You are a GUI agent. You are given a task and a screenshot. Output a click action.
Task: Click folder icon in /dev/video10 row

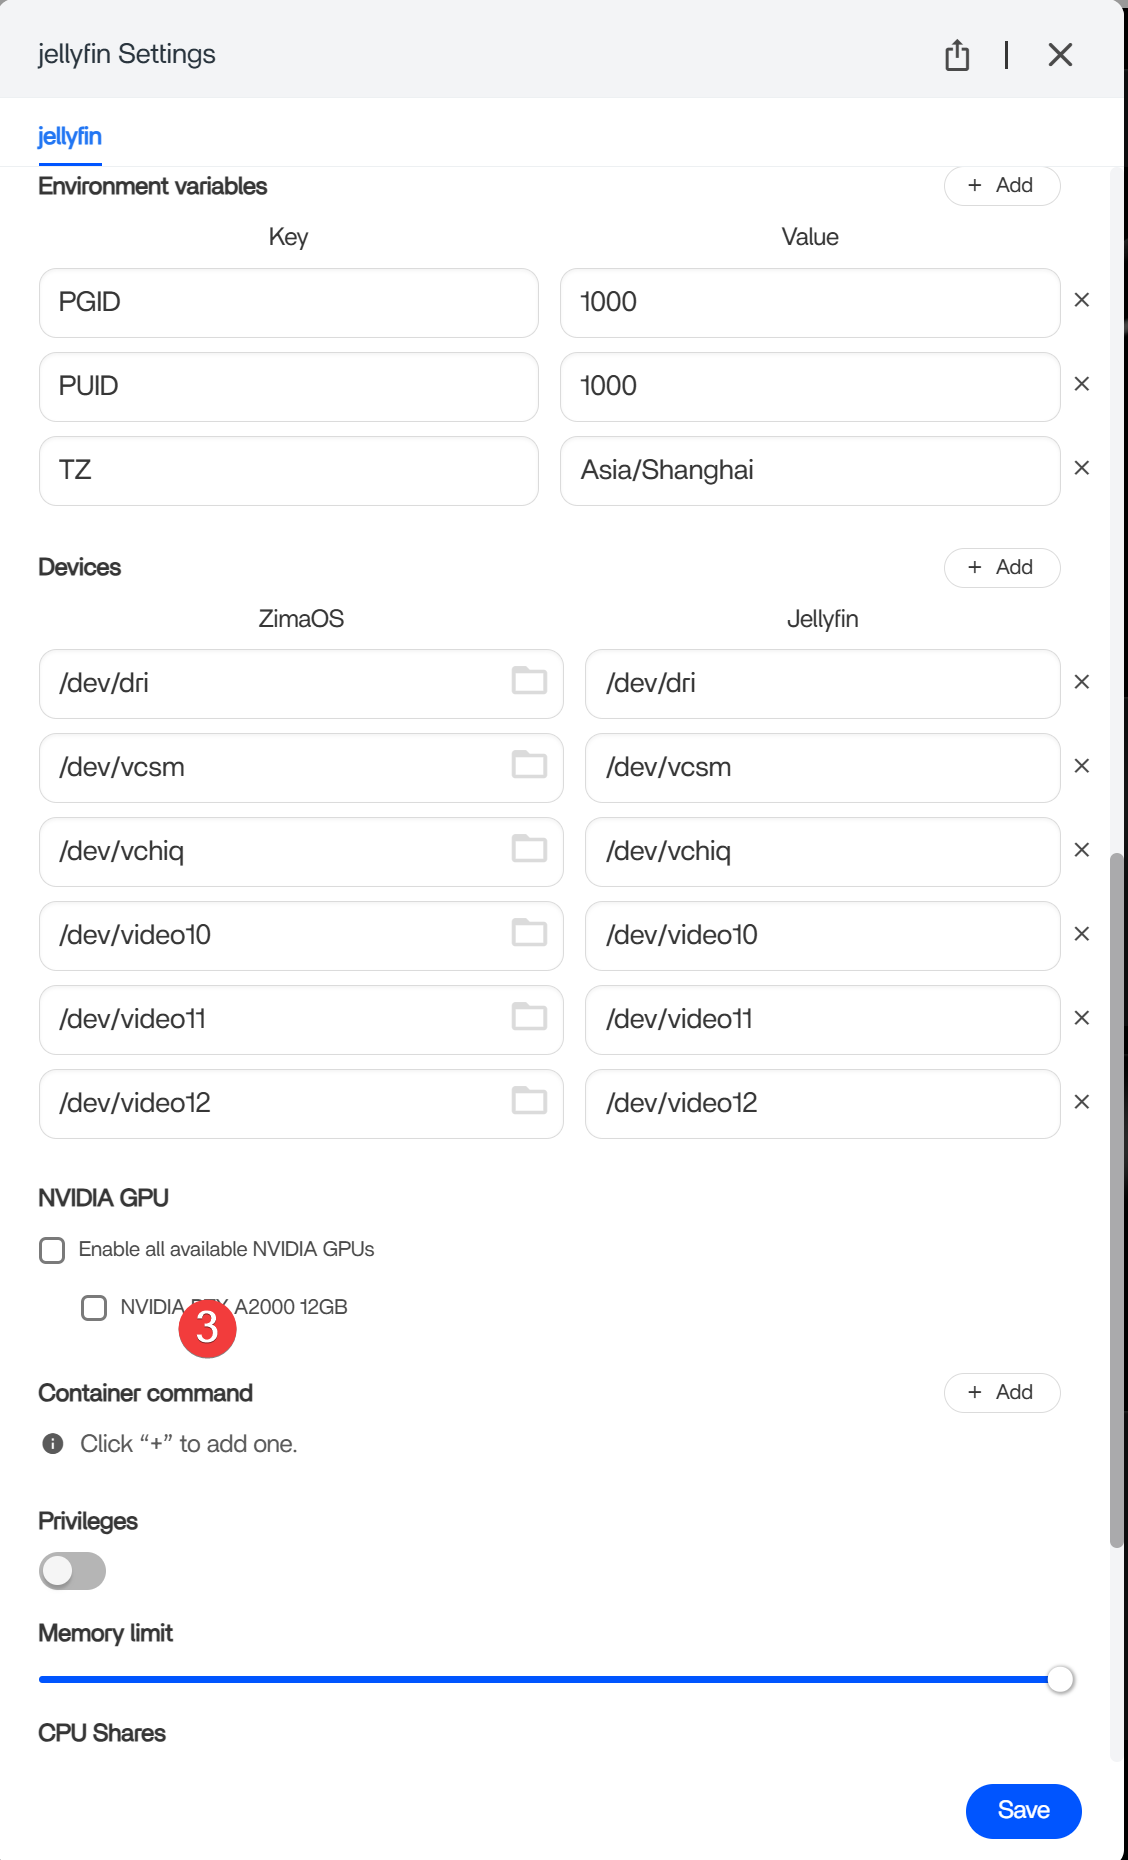click(x=529, y=933)
